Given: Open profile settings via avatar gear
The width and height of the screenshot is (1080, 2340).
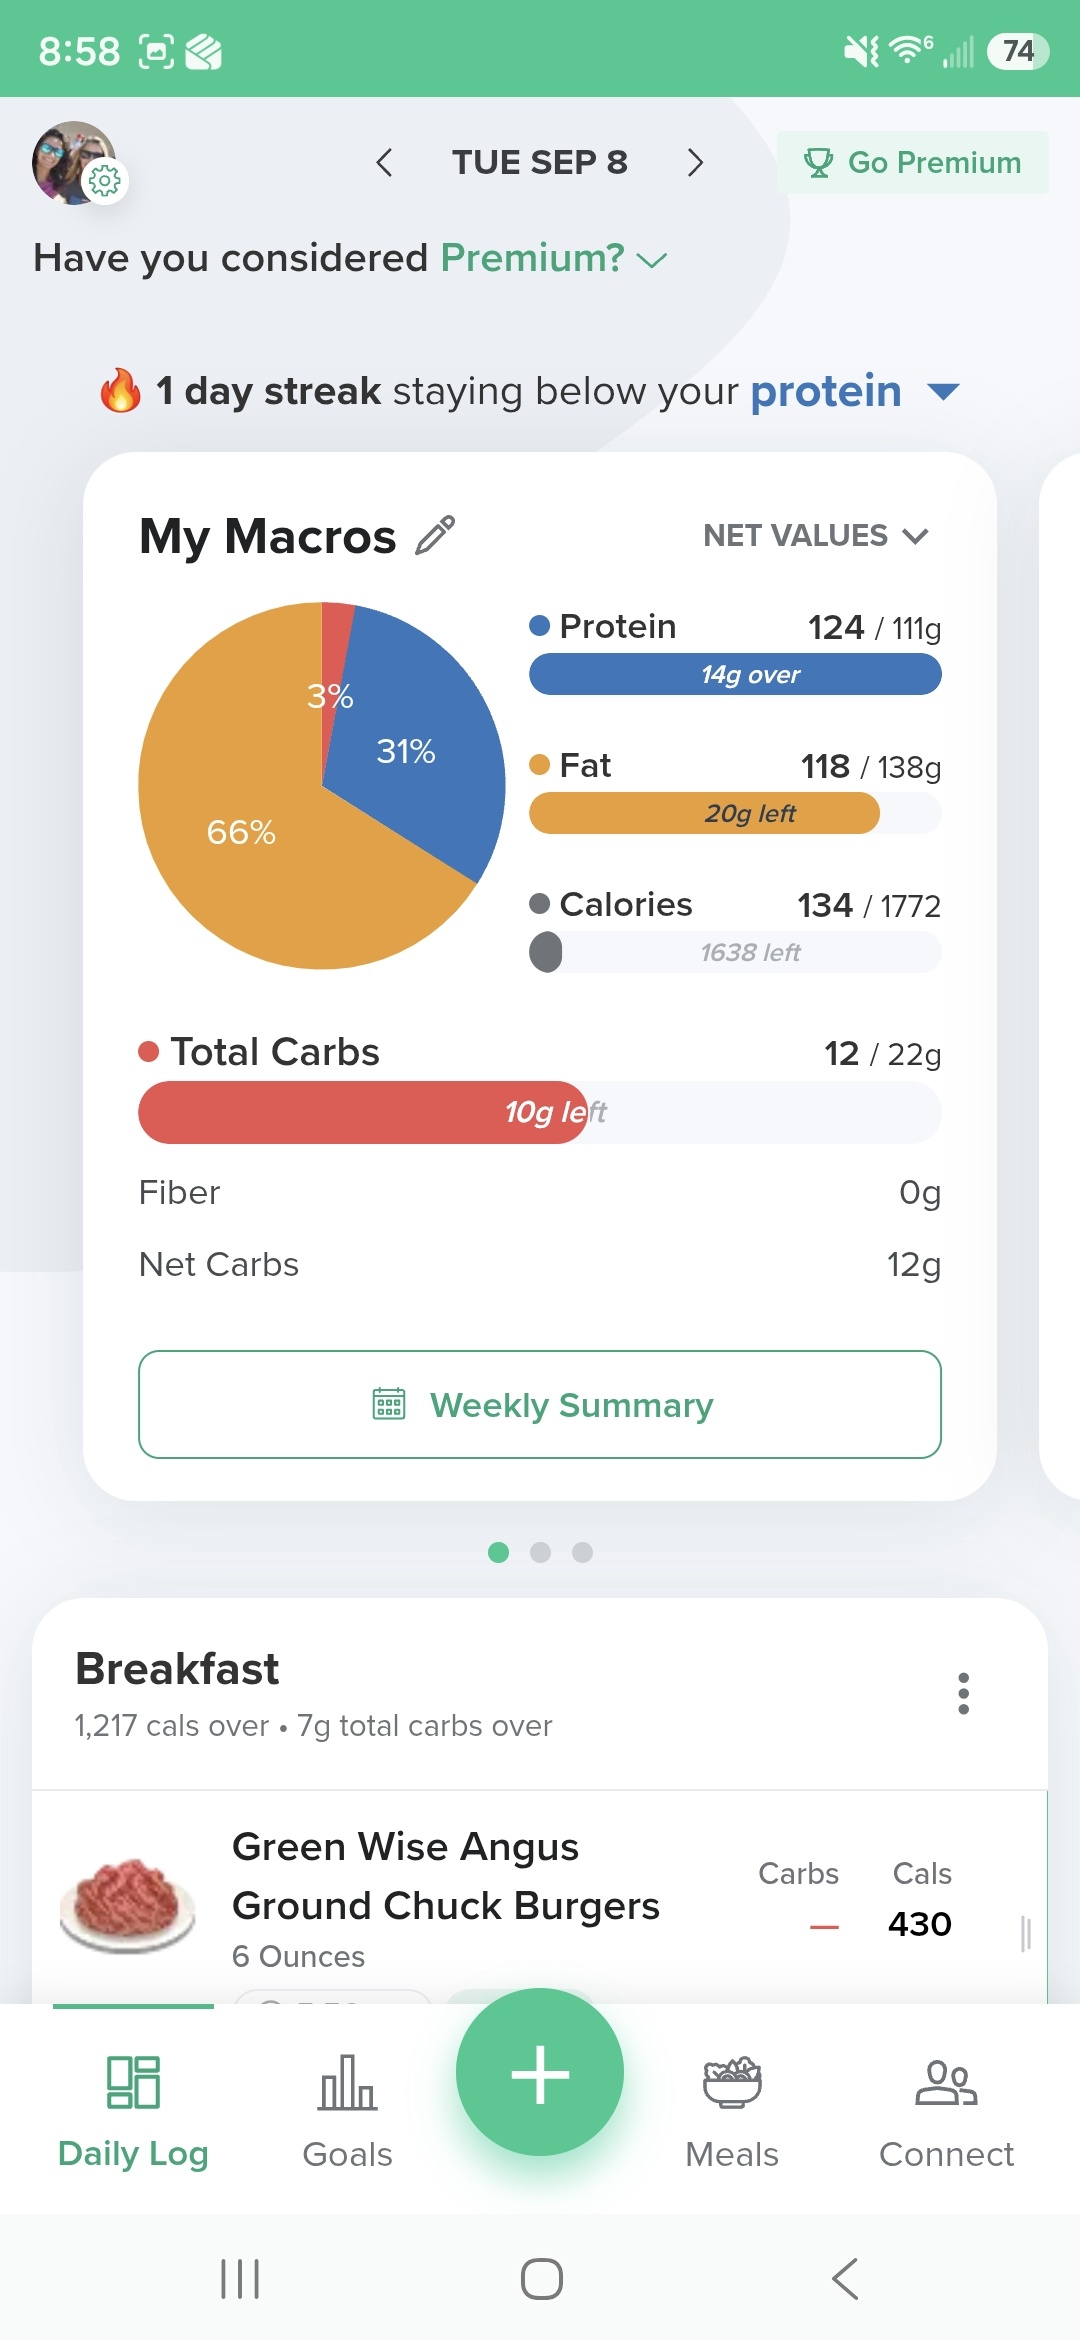Looking at the screenshot, I should click(105, 181).
